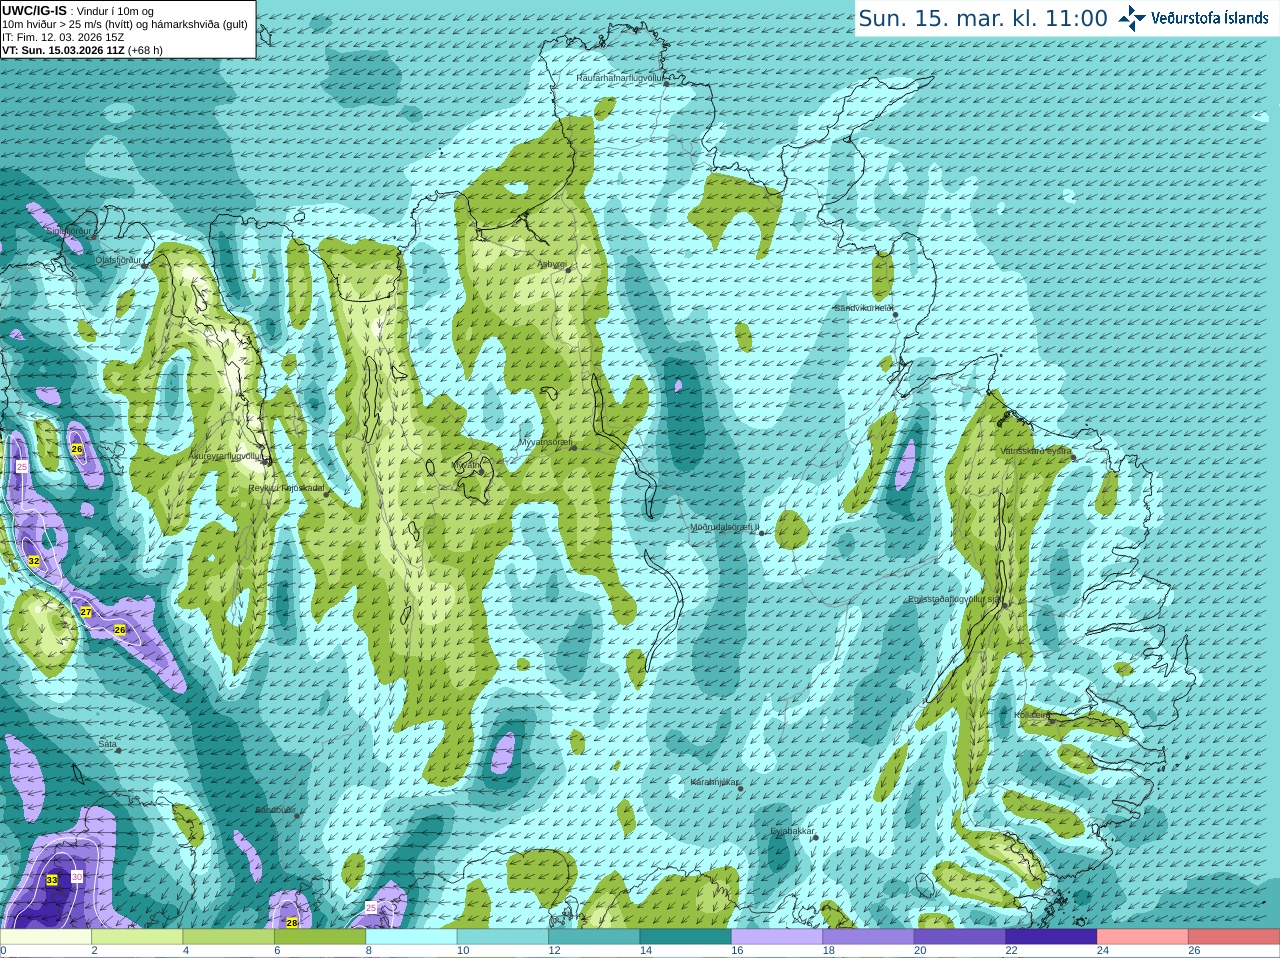The width and height of the screenshot is (1280, 958).
Task: Select the 10m hviður > 25 m/s description line
Action: (x=125, y=24)
